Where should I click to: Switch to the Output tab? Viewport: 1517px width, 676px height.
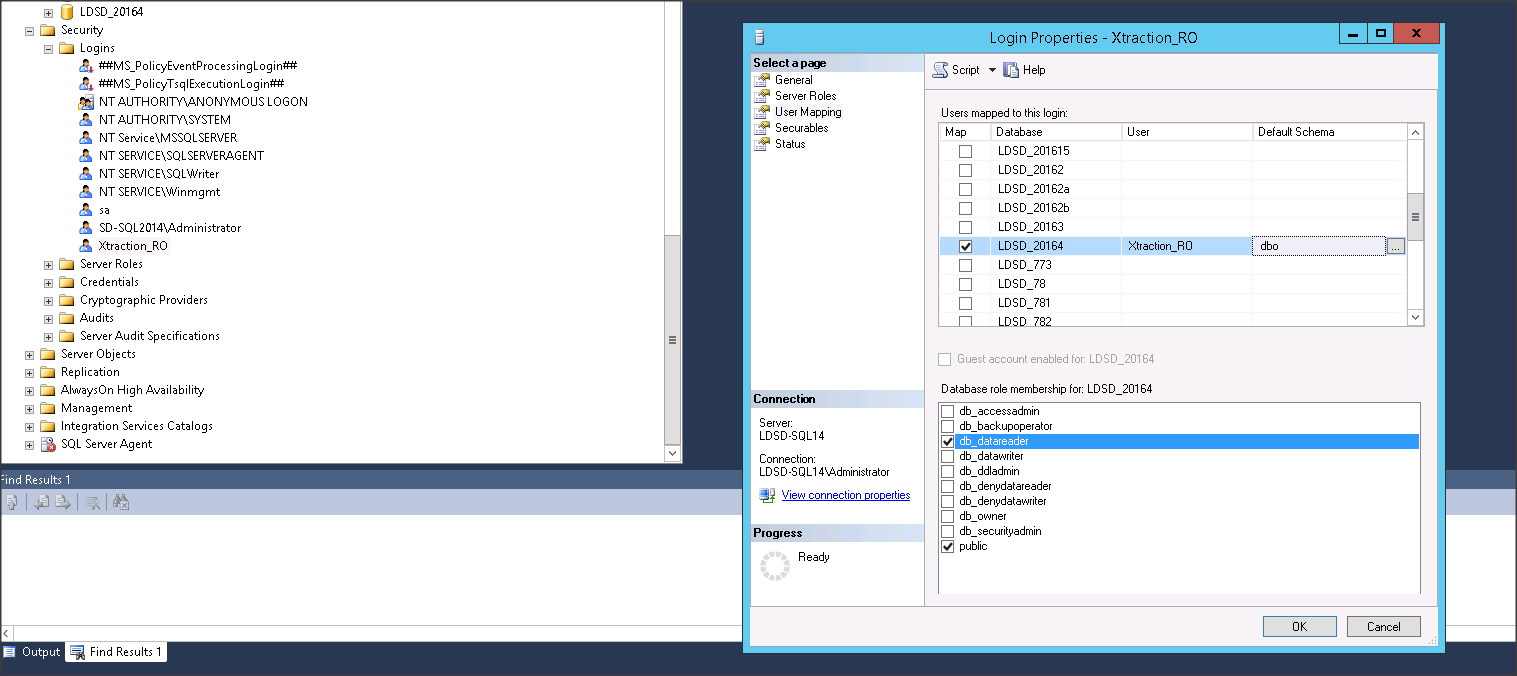38,651
